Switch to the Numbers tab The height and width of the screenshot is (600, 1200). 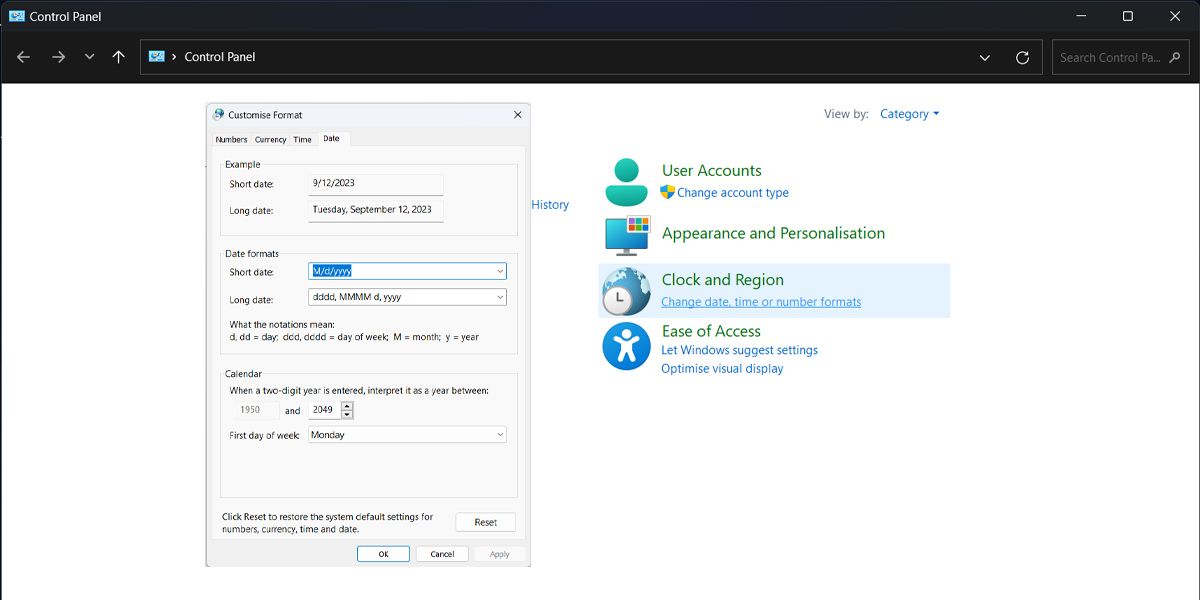pos(231,140)
